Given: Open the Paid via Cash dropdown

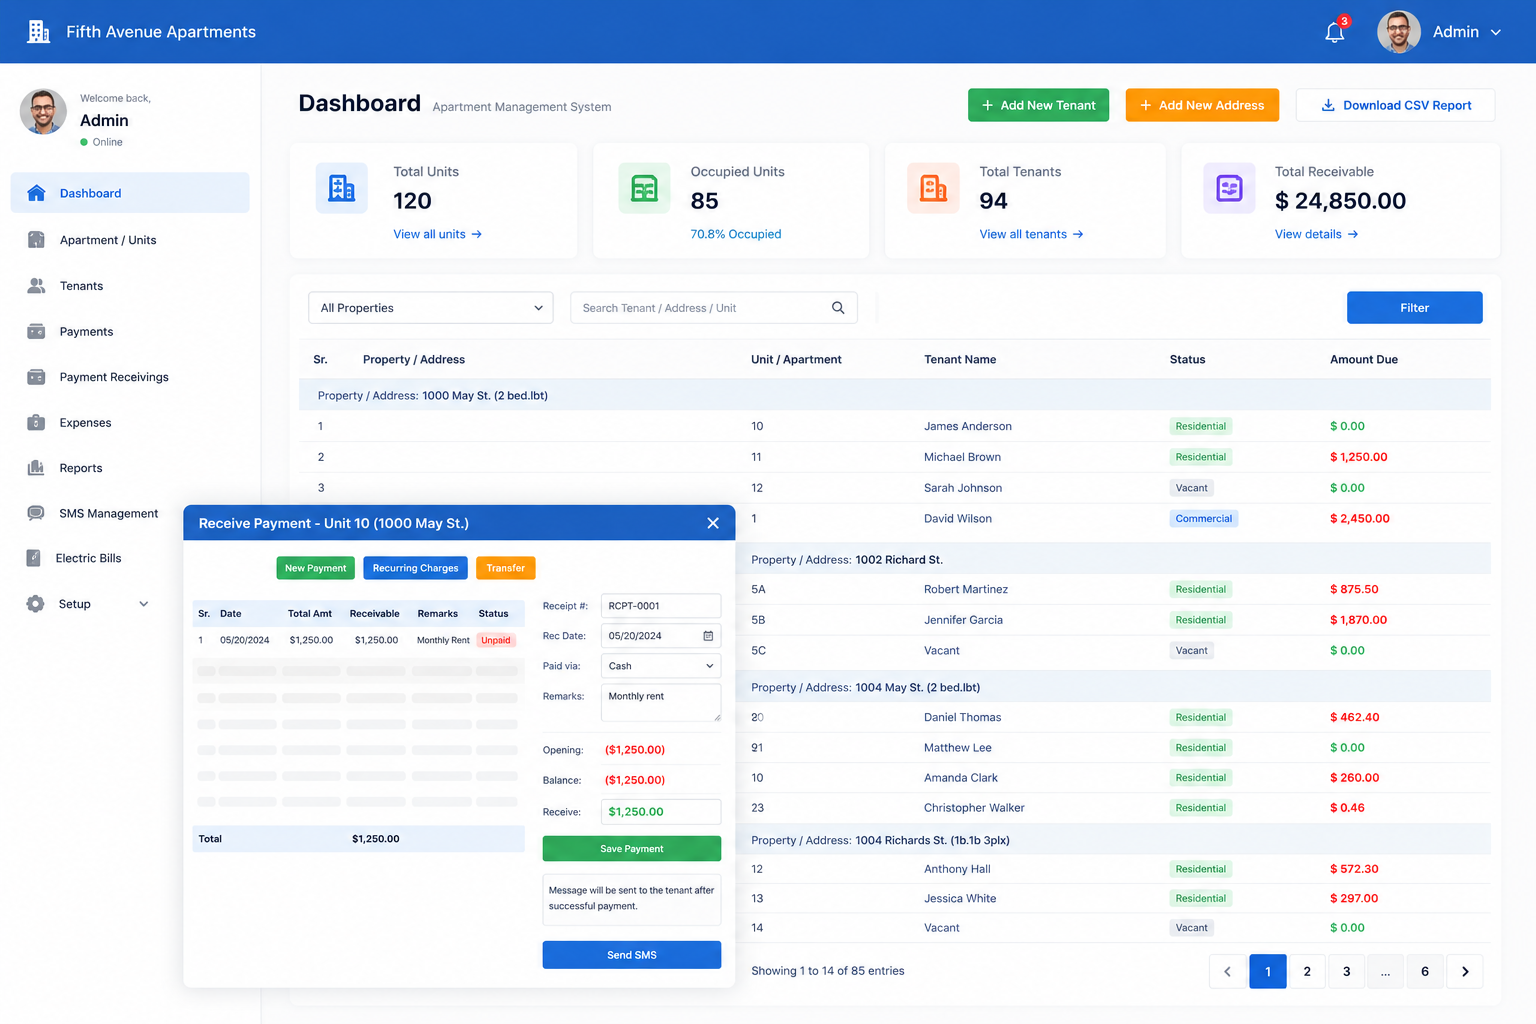Looking at the screenshot, I should tap(661, 666).
